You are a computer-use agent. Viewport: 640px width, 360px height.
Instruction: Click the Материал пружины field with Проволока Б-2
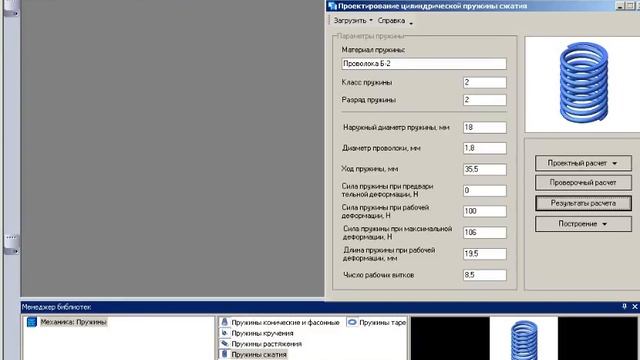[x=424, y=64]
